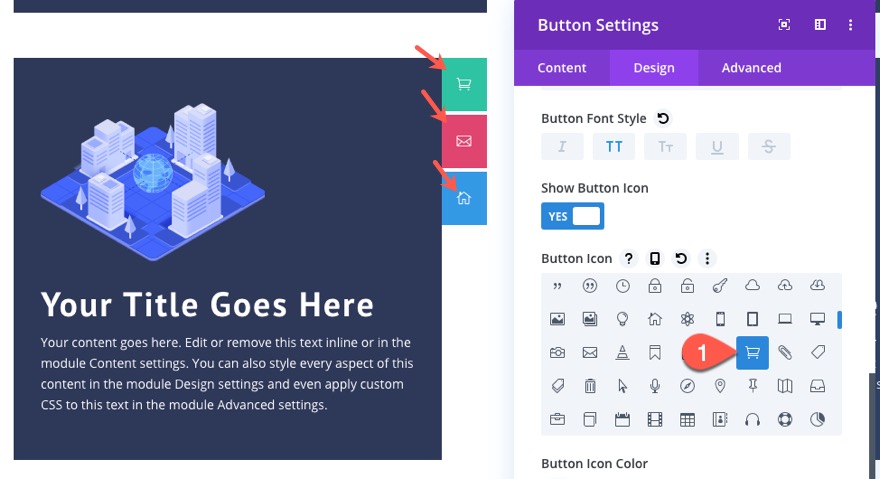Pick the plain cloud icon
This screenshot has height=479, width=880.
point(753,286)
